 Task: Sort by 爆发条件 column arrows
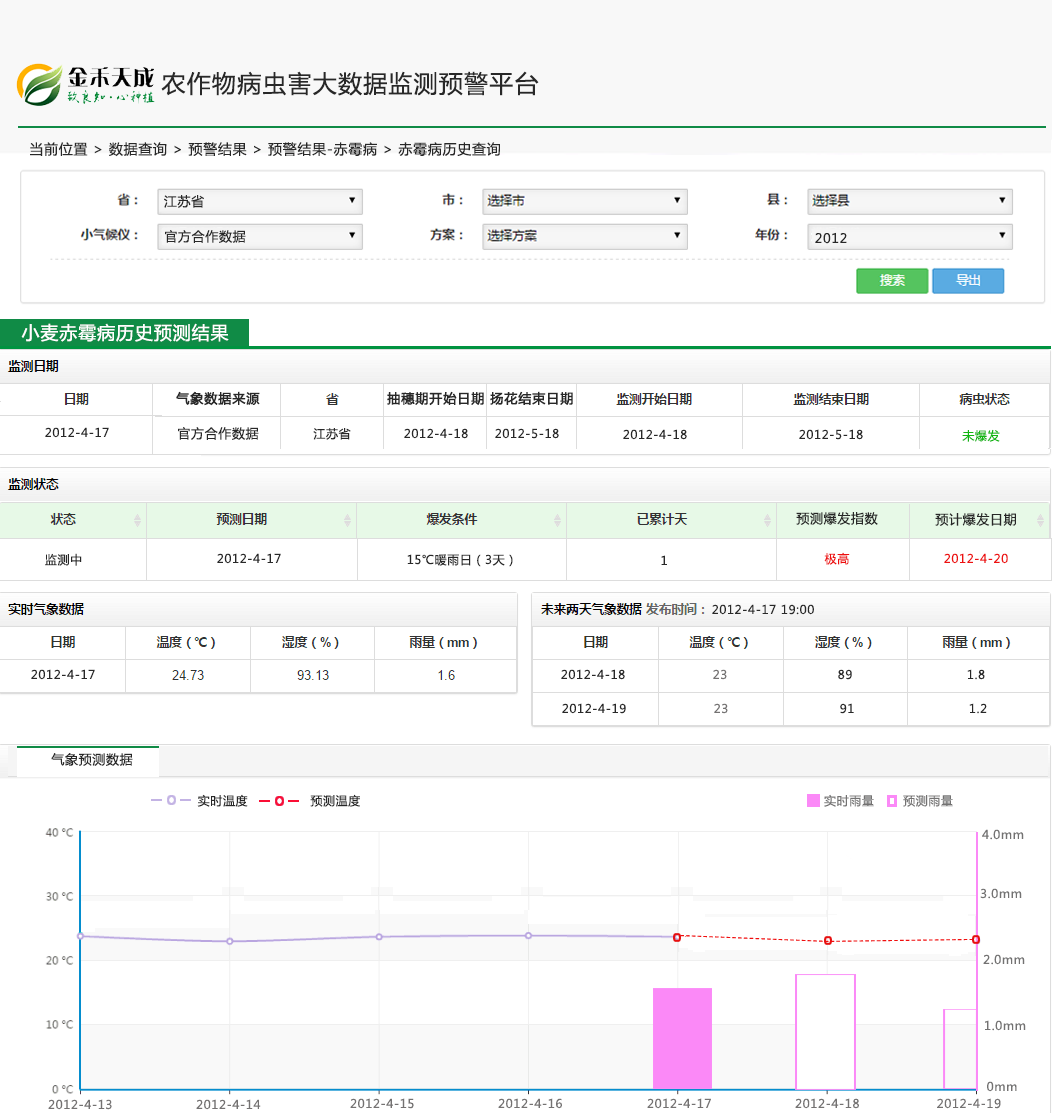[x=557, y=520]
